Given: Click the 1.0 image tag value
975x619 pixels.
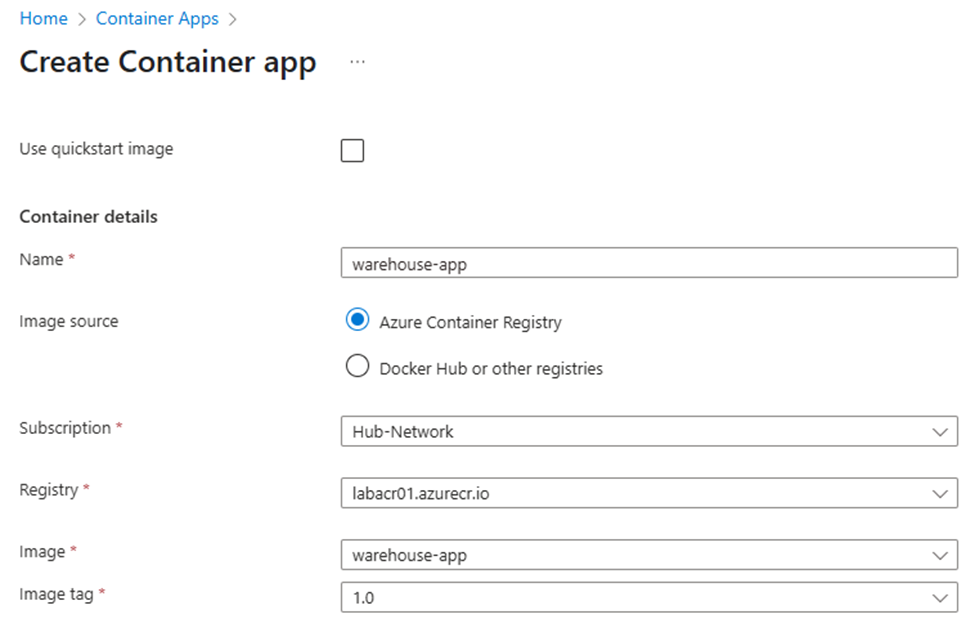Looking at the screenshot, I should point(364,598).
